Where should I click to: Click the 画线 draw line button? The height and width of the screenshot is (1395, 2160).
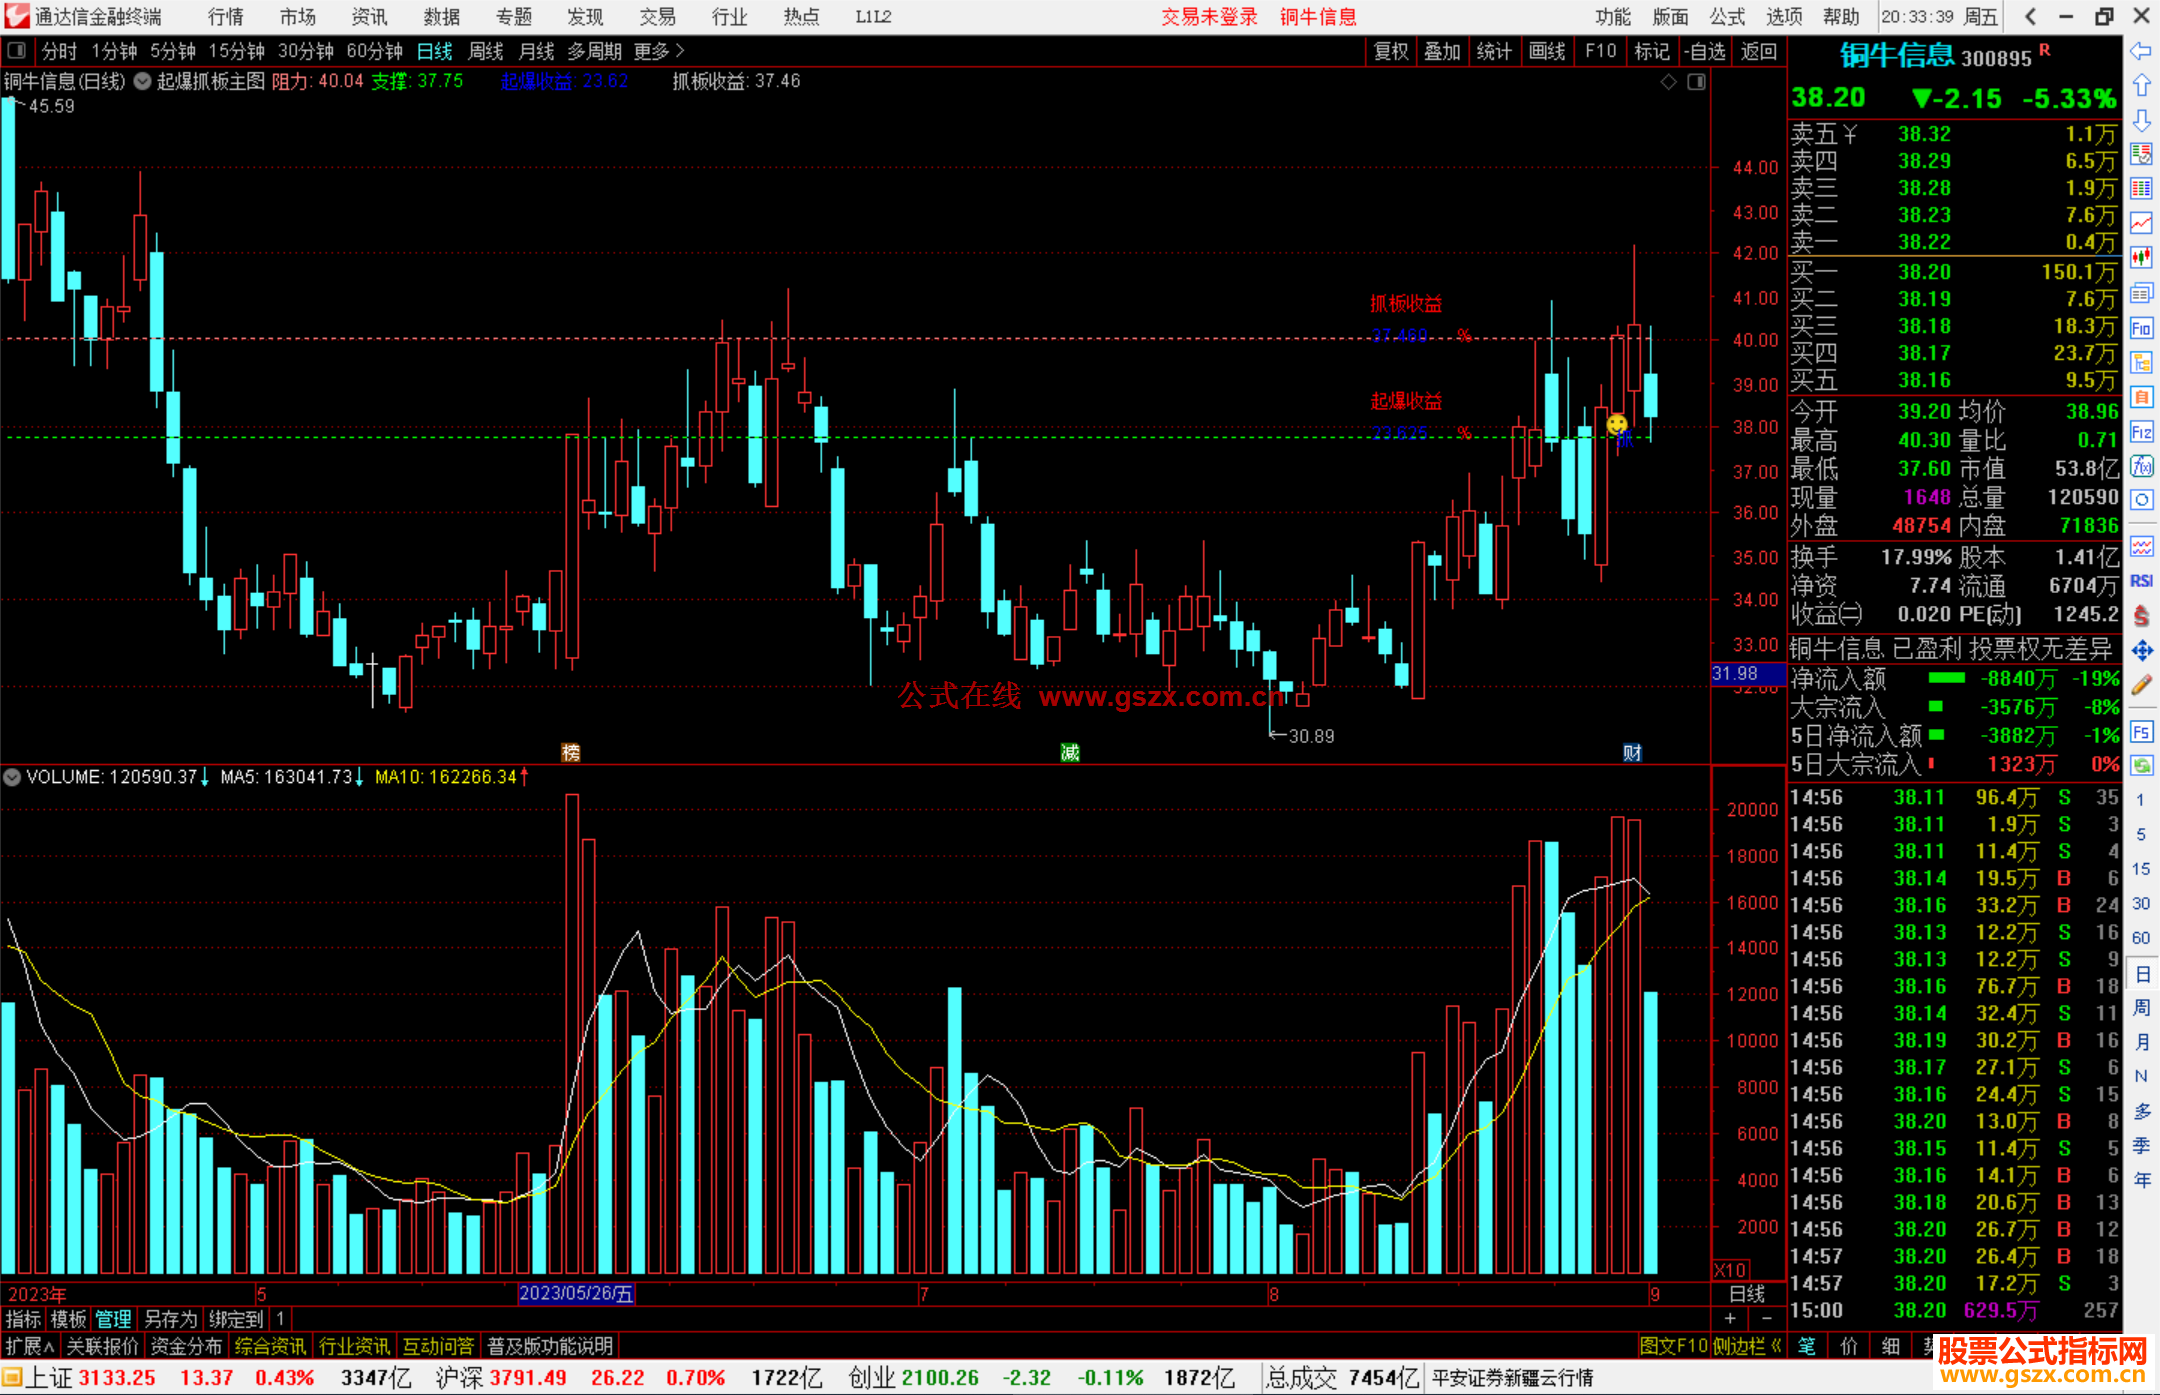tap(1547, 51)
